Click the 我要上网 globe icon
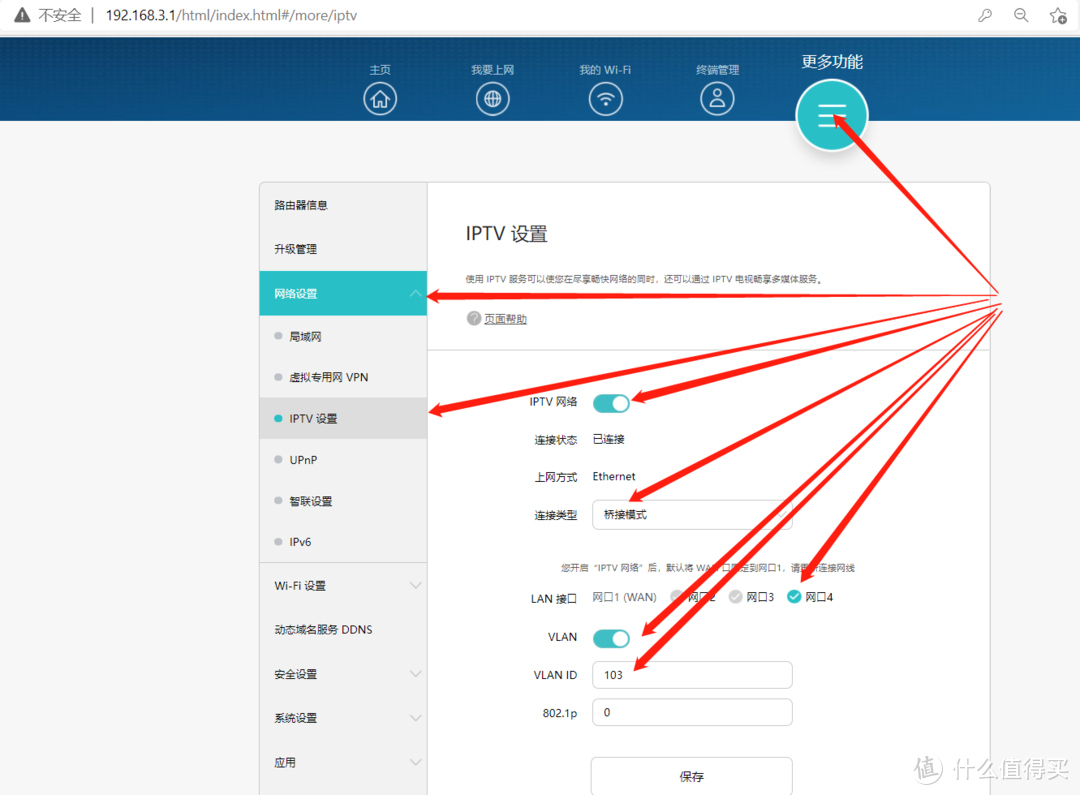 click(x=493, y=98)
